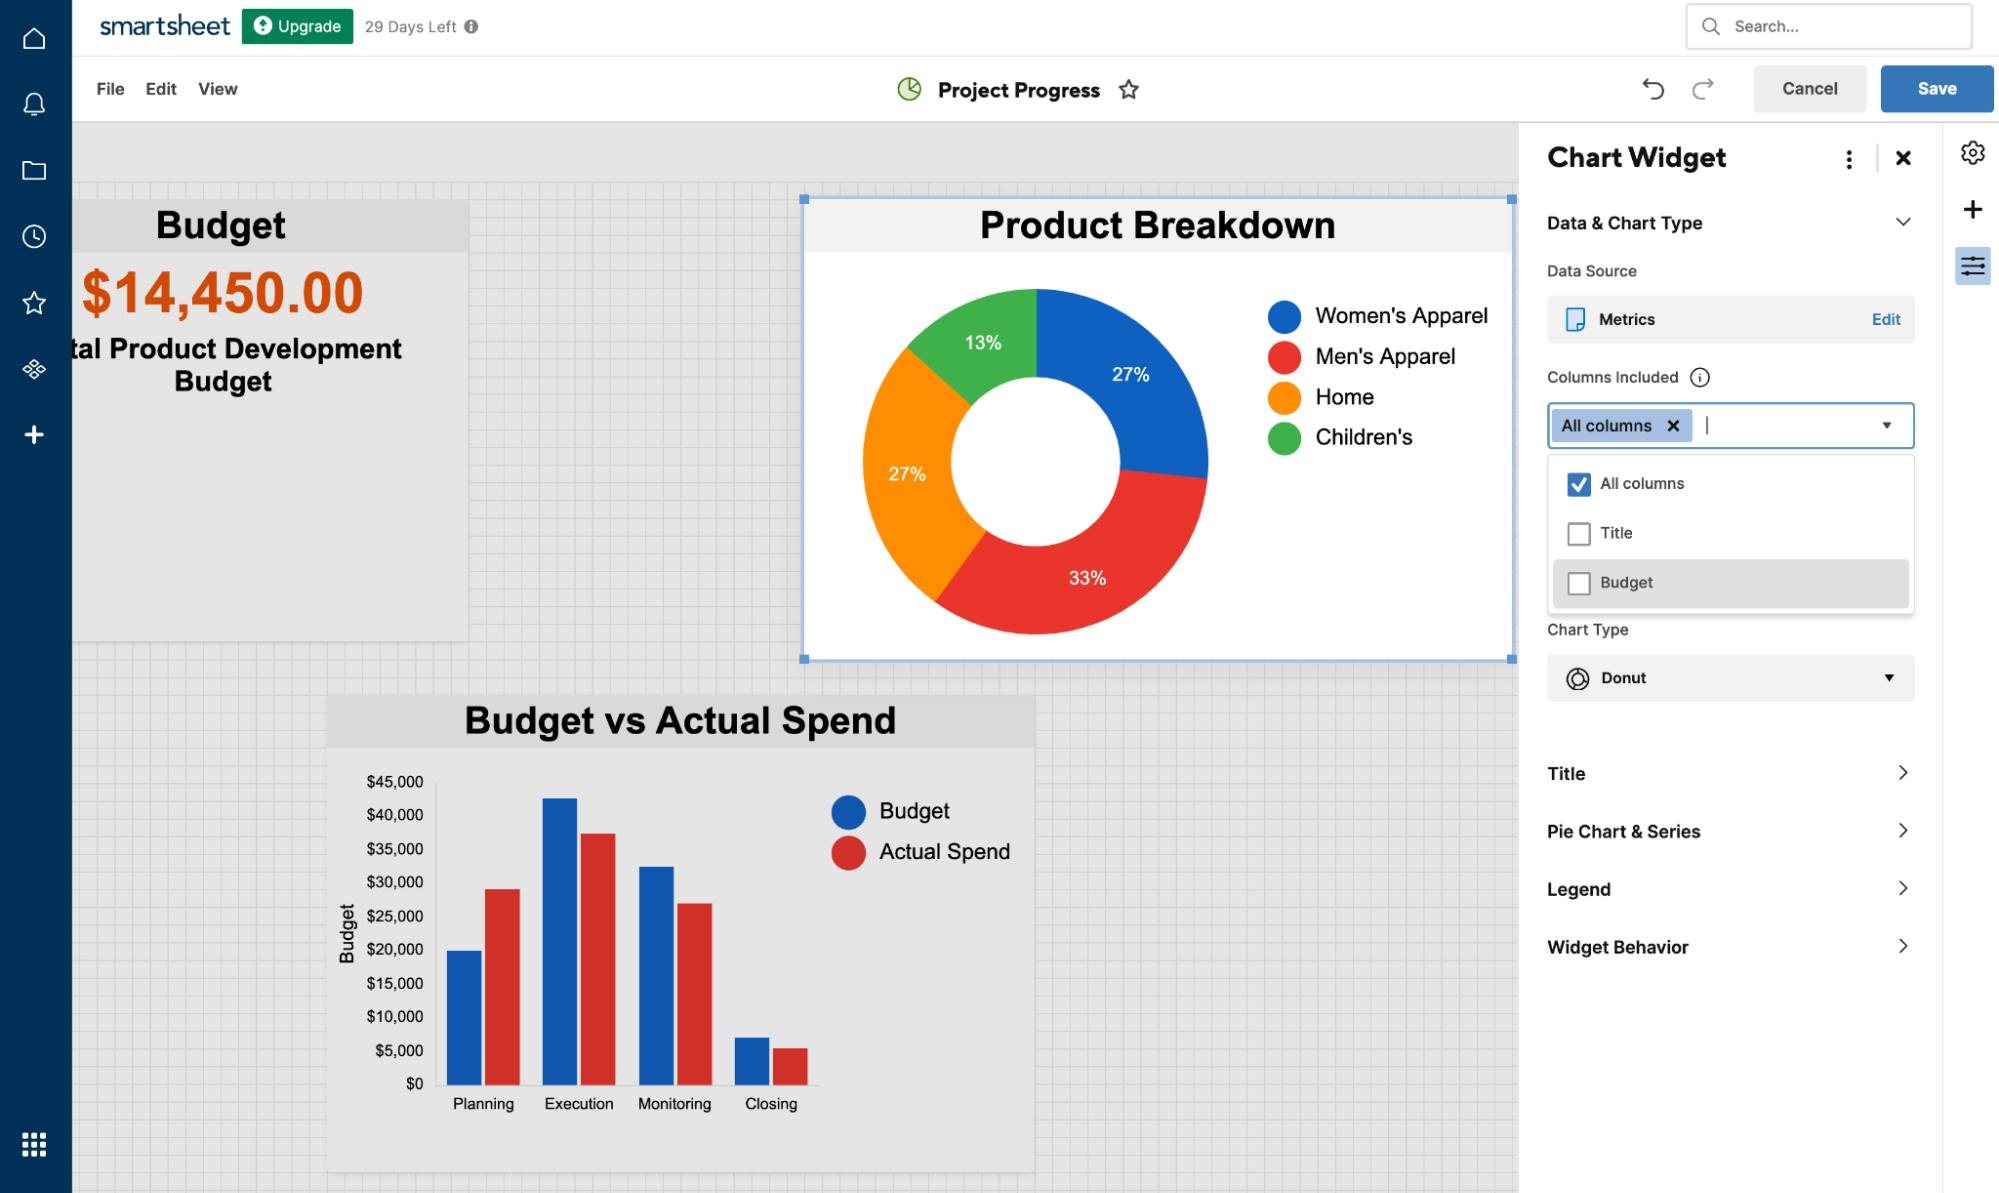Click the undo arrow icon

(x=1653, y=89)
